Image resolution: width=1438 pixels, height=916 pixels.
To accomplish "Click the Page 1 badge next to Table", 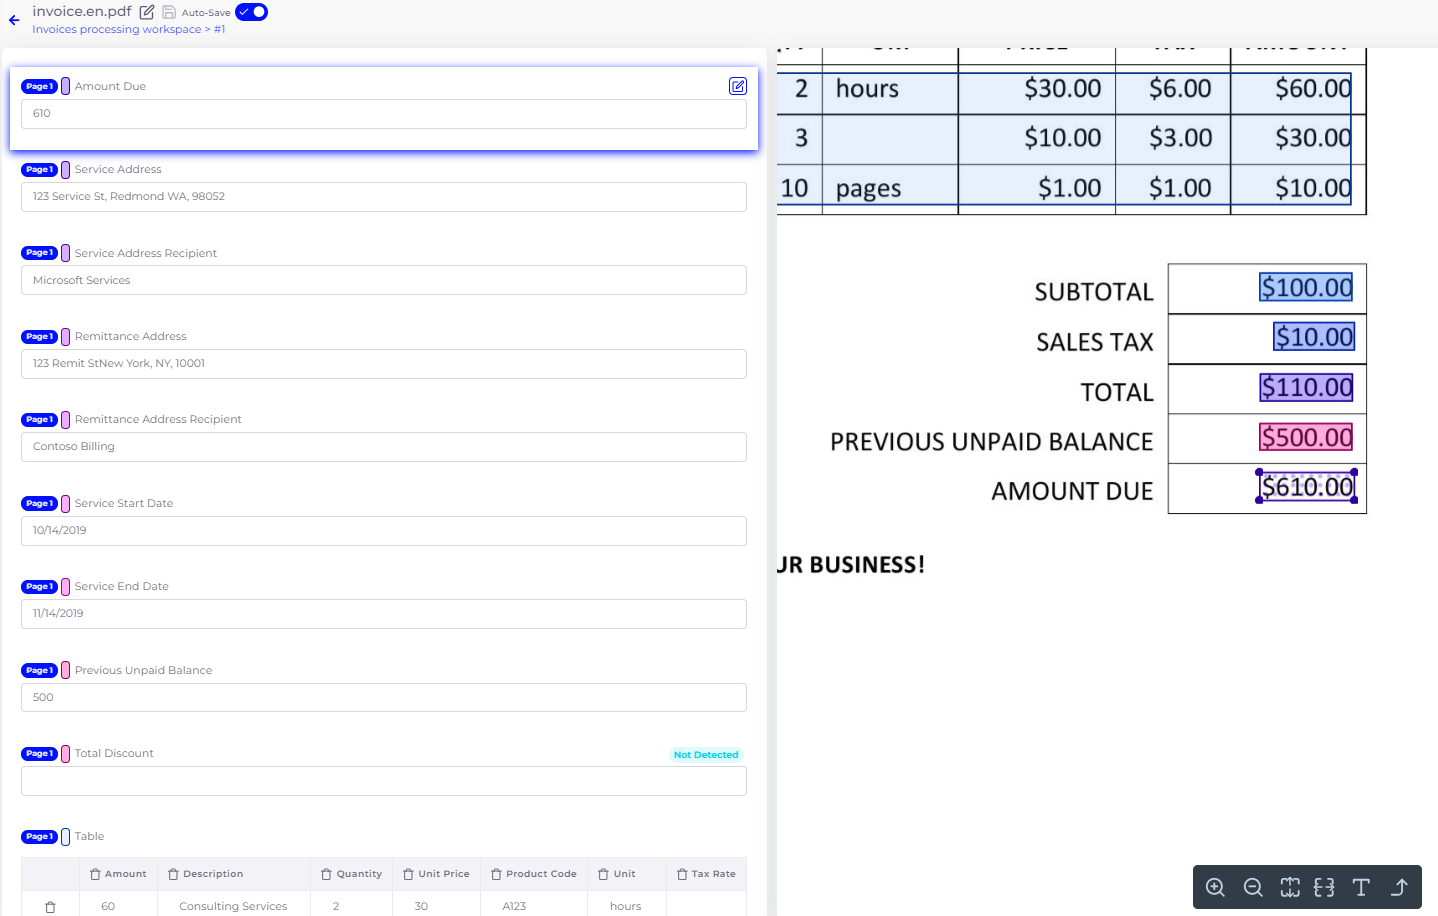I will tap(39, 837).
